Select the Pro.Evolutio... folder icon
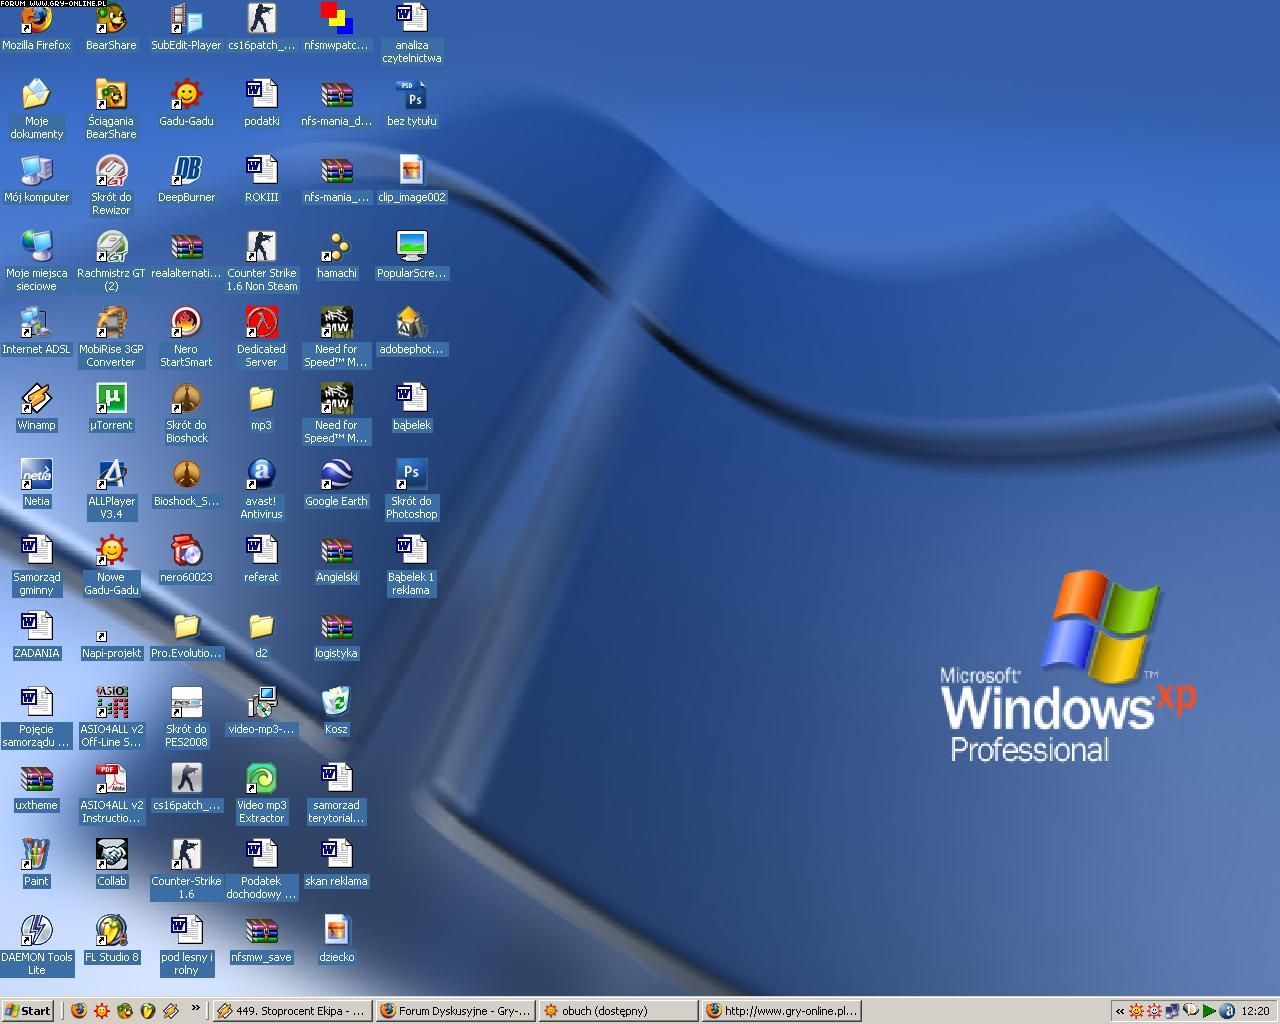The height and width of the screenshot is (1024, 1280). tap(186, 635)
